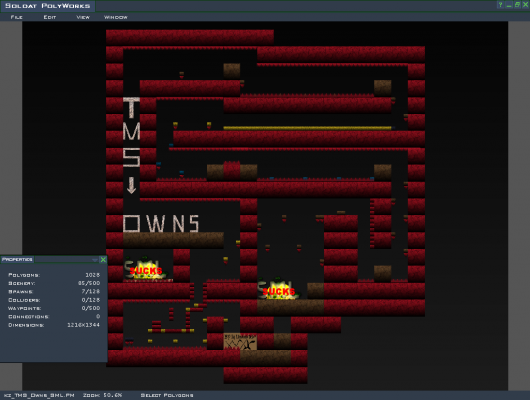Click the OWNS chalk lettering scenery

[x=161, y=223]
